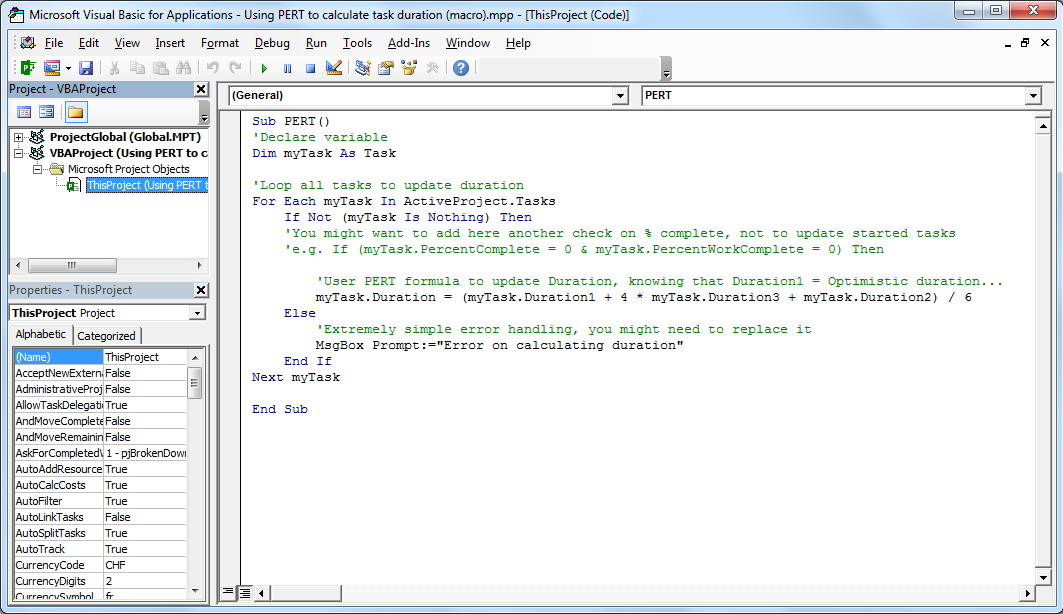Expand the ProjectGlobal (Global.MPT) node
Screen dimensions: 1063x614
click(x=19, y=137)
